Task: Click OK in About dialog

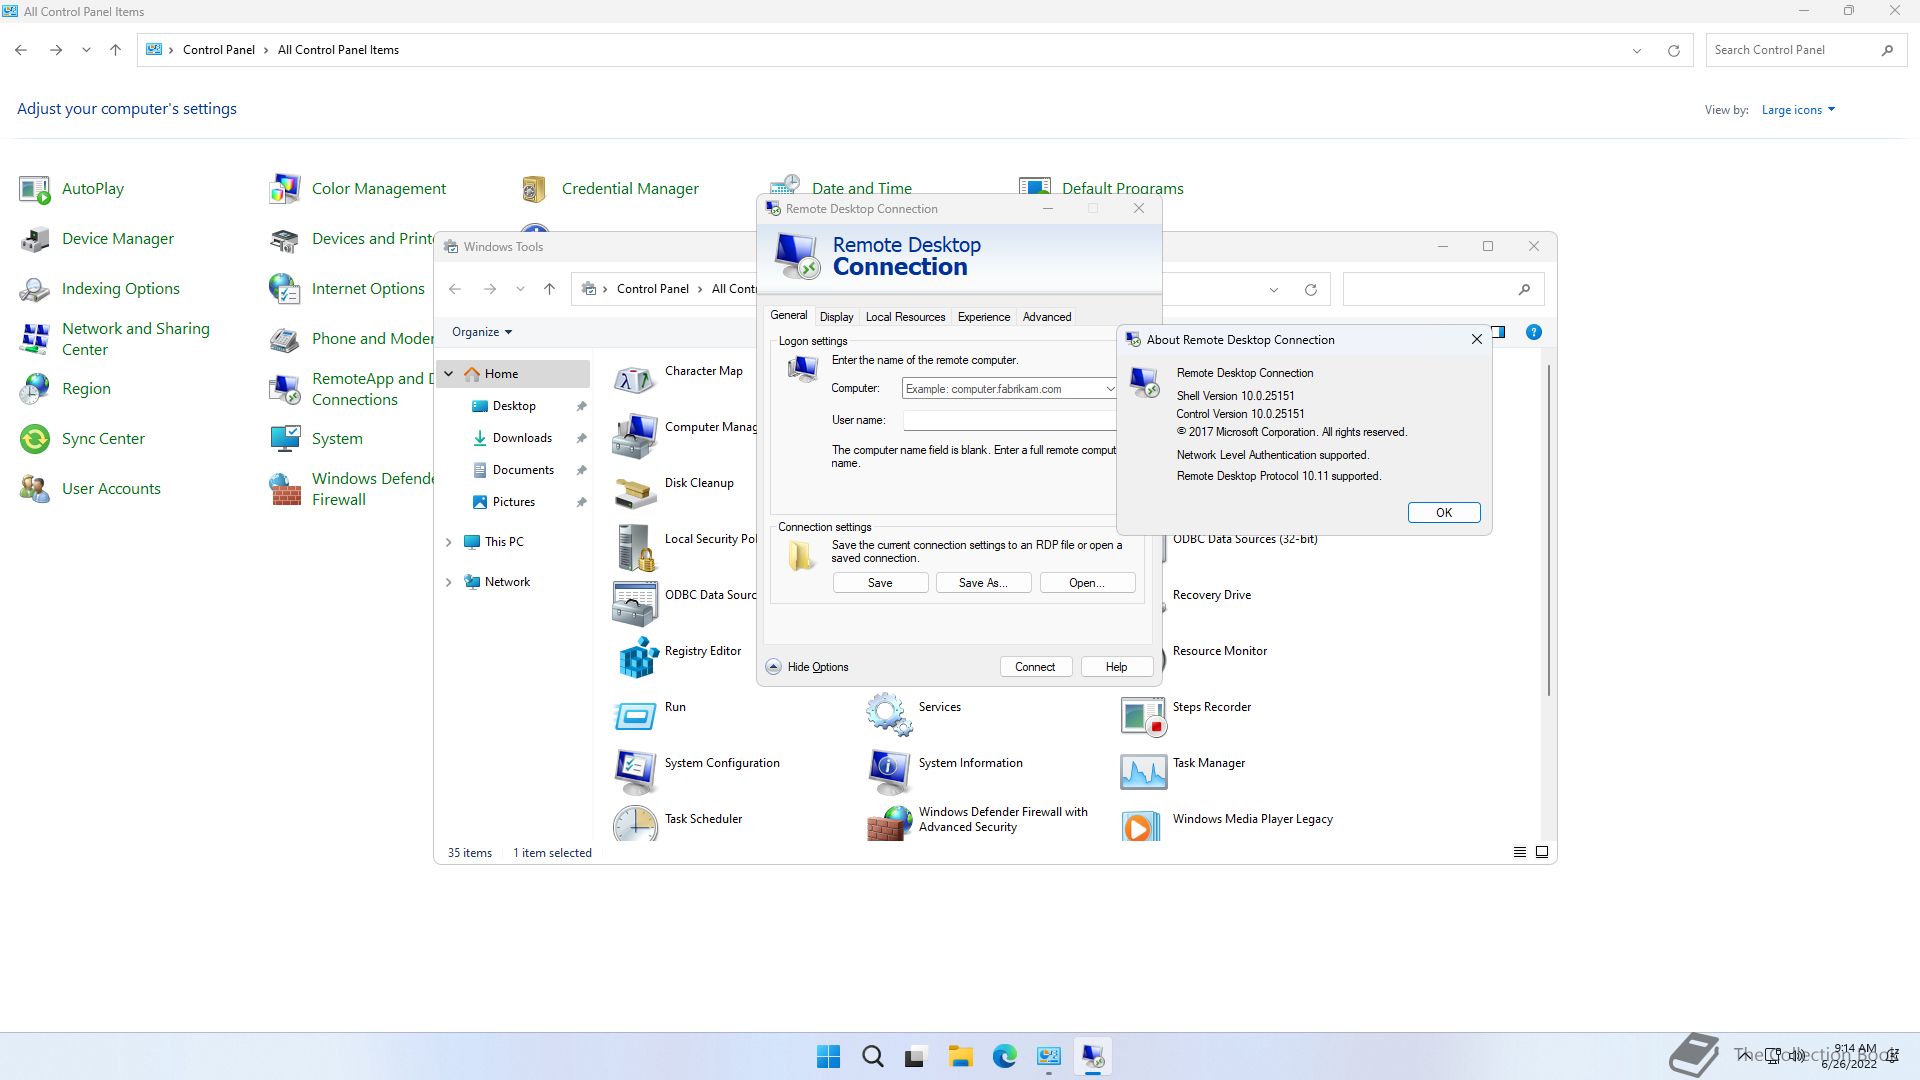Action: (x=1444, y=513)
